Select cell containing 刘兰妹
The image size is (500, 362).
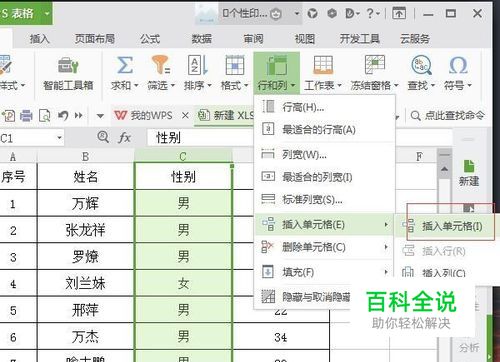85,283
